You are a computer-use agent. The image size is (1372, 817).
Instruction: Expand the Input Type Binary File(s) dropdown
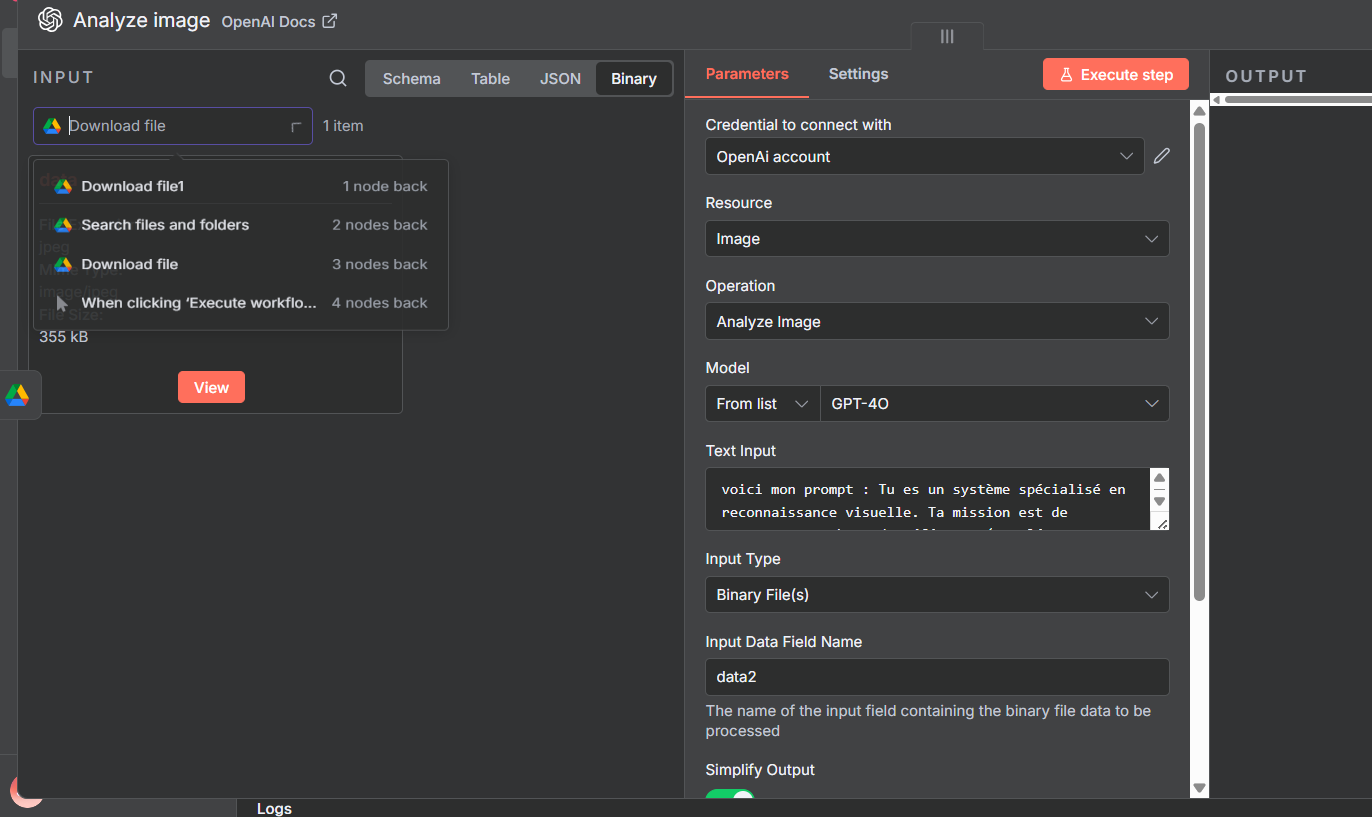[x=936, y=595]
